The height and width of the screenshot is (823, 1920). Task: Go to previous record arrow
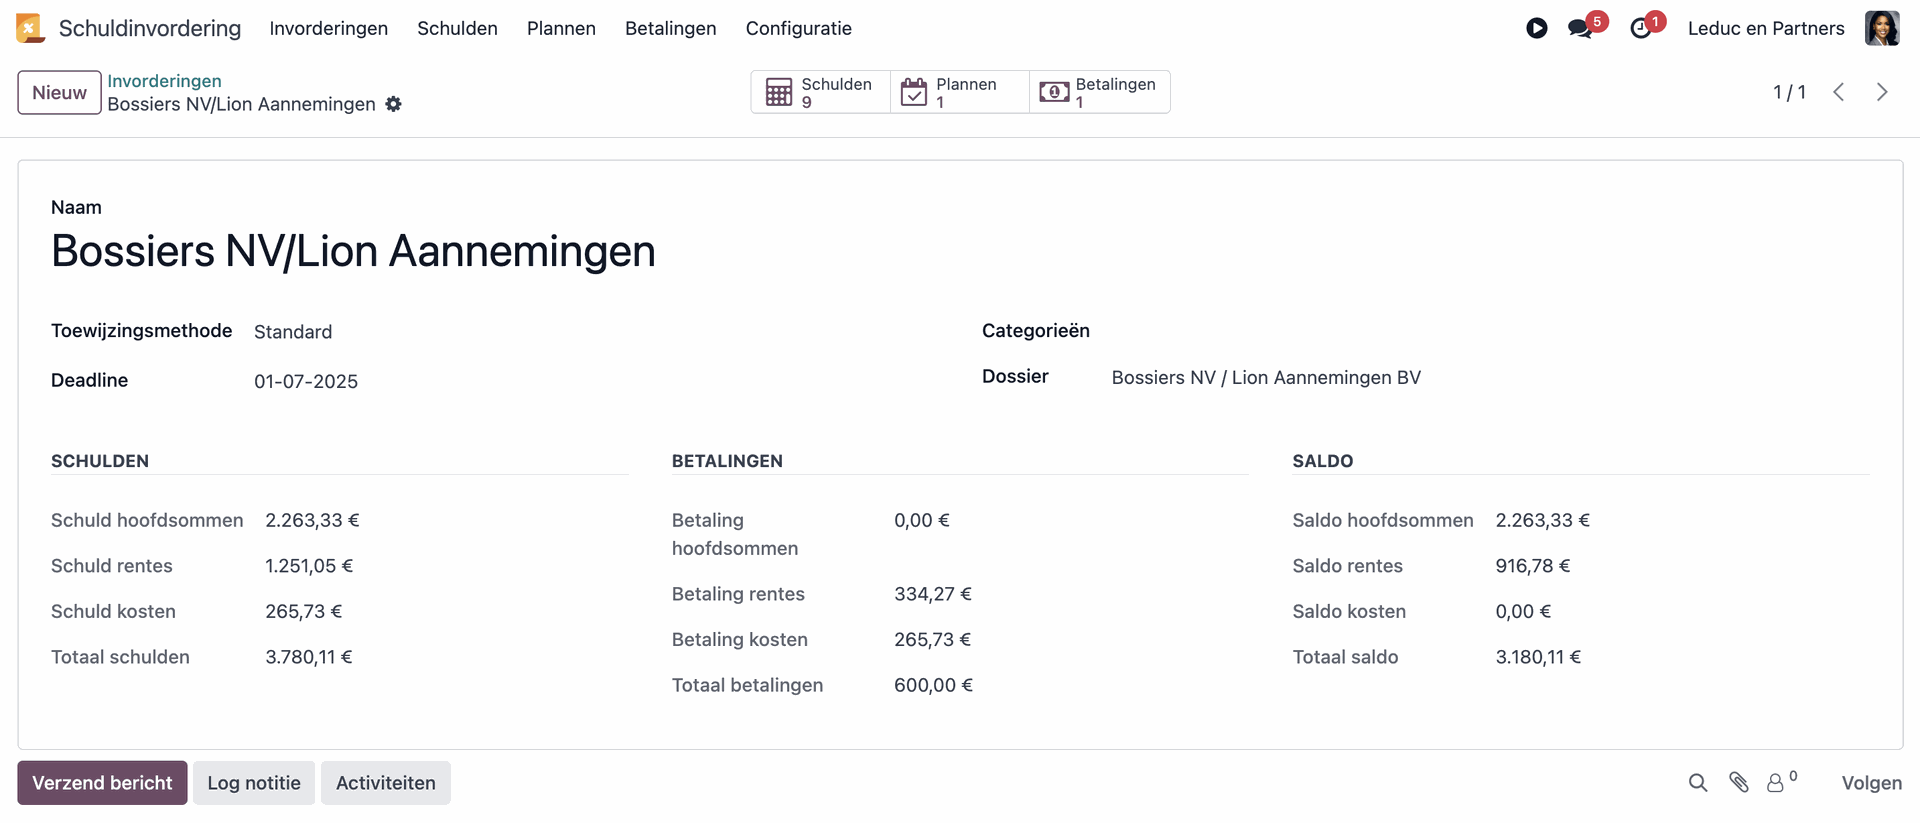pyautogui.click(x=1838, y=92)
